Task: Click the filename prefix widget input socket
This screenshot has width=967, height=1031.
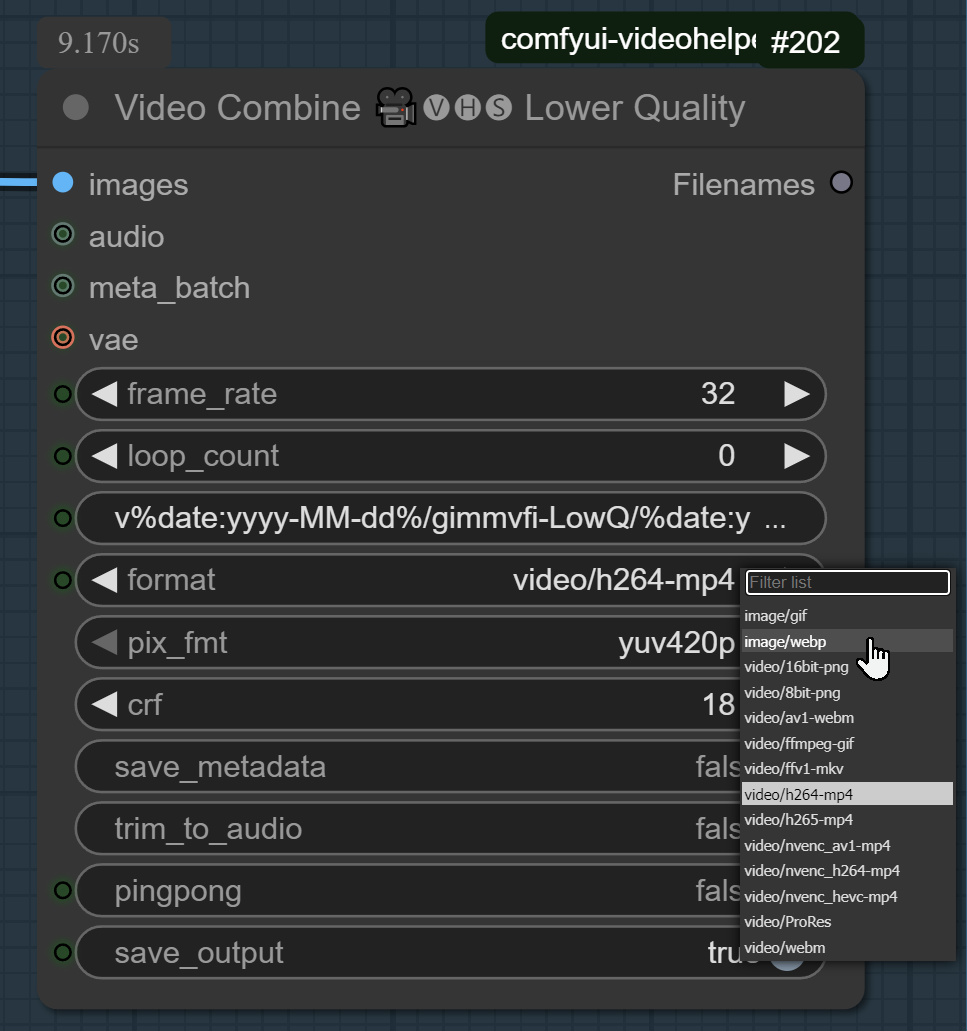Action: pos(62,518)
